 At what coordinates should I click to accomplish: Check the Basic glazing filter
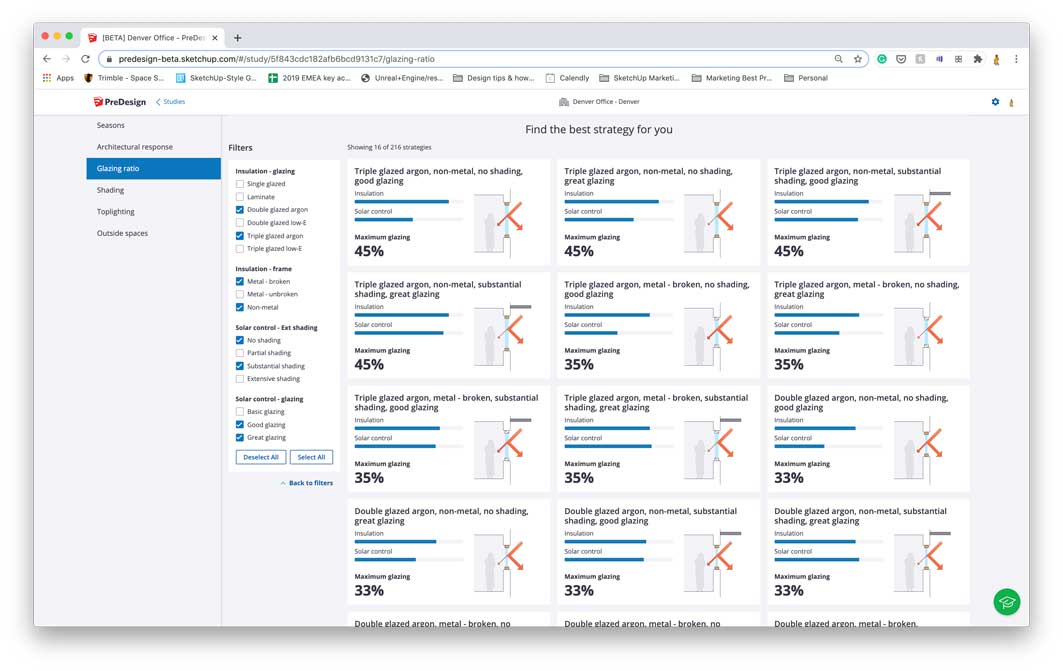coord(239,411)
